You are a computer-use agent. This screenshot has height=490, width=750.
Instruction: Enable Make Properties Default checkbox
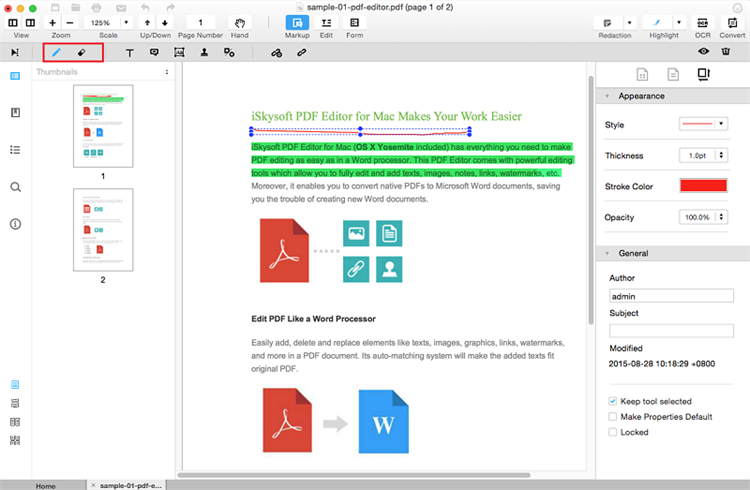point(613,416)
